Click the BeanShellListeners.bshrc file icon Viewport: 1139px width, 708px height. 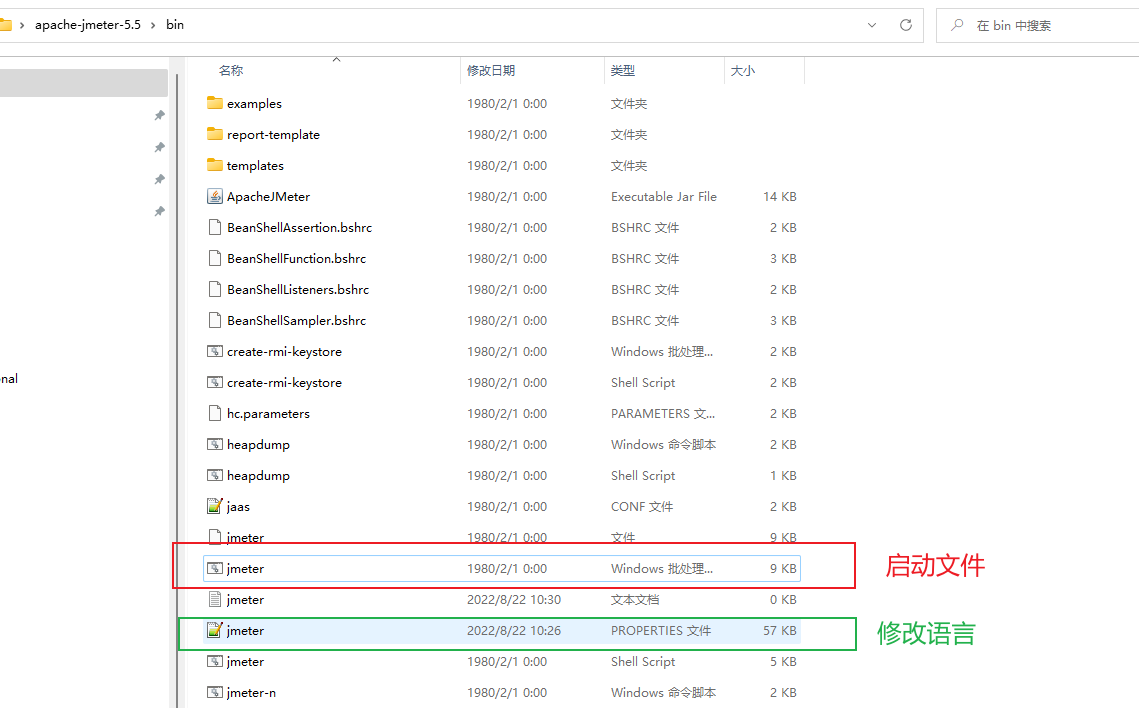point(214,289)
